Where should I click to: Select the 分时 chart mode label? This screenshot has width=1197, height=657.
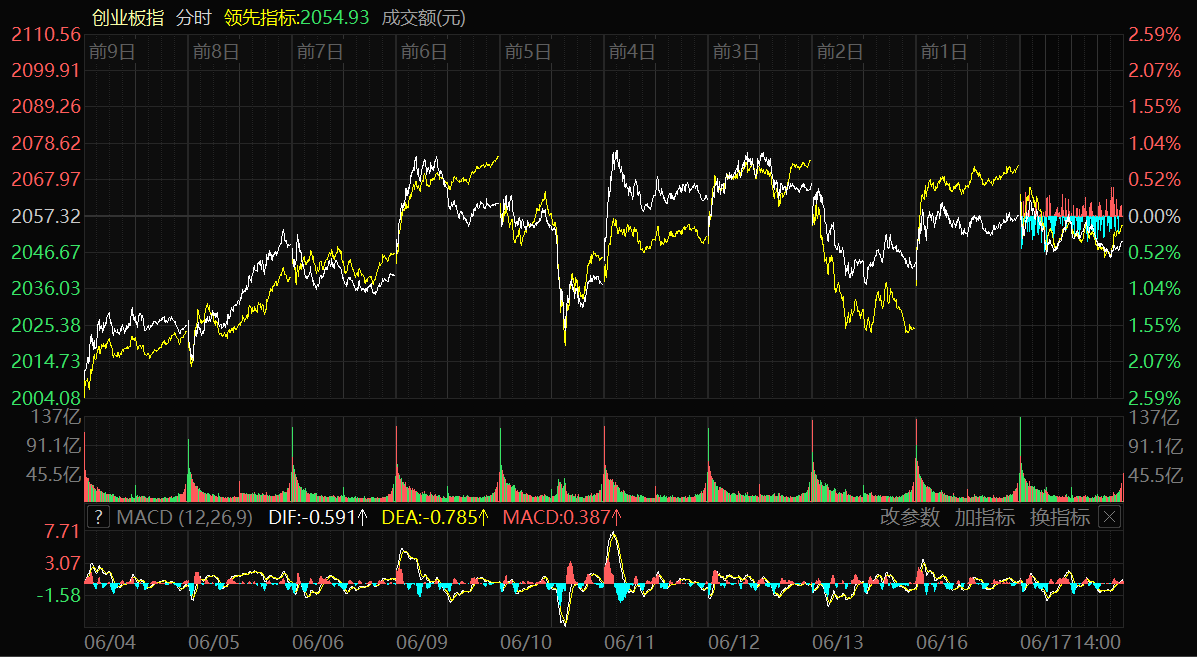(193, 17)
